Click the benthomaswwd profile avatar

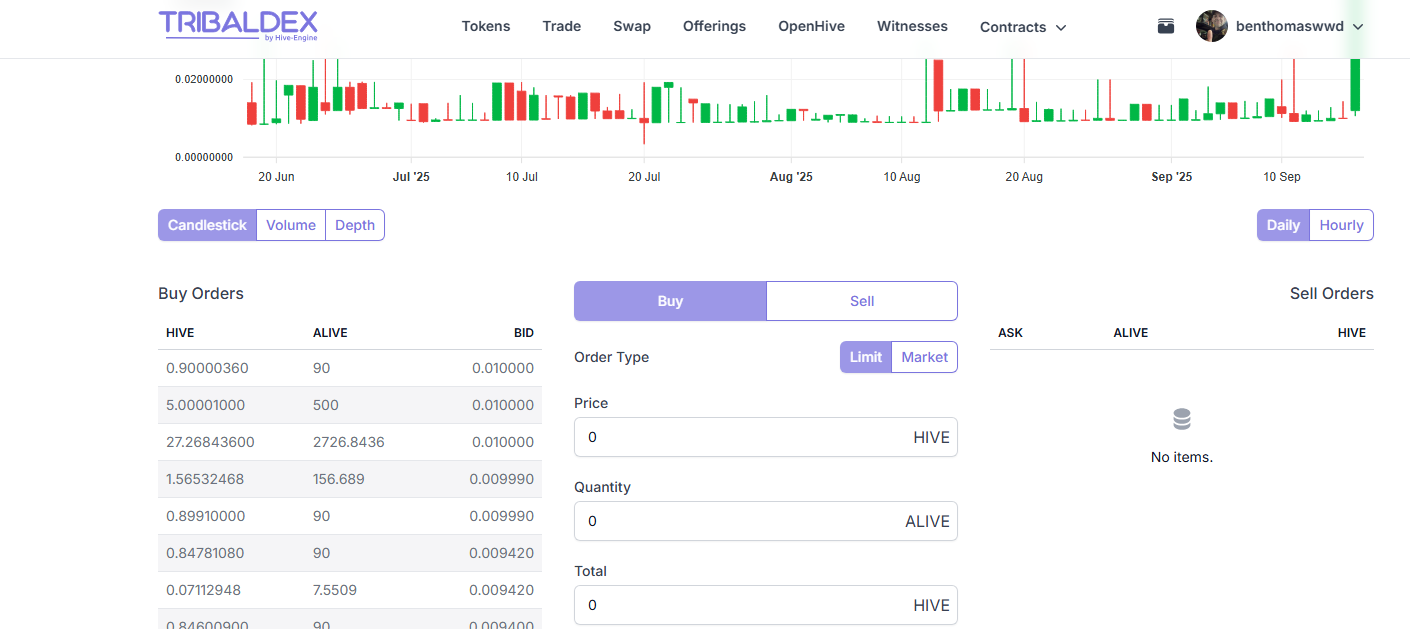pyautogui.click(x=1211, y=26)
